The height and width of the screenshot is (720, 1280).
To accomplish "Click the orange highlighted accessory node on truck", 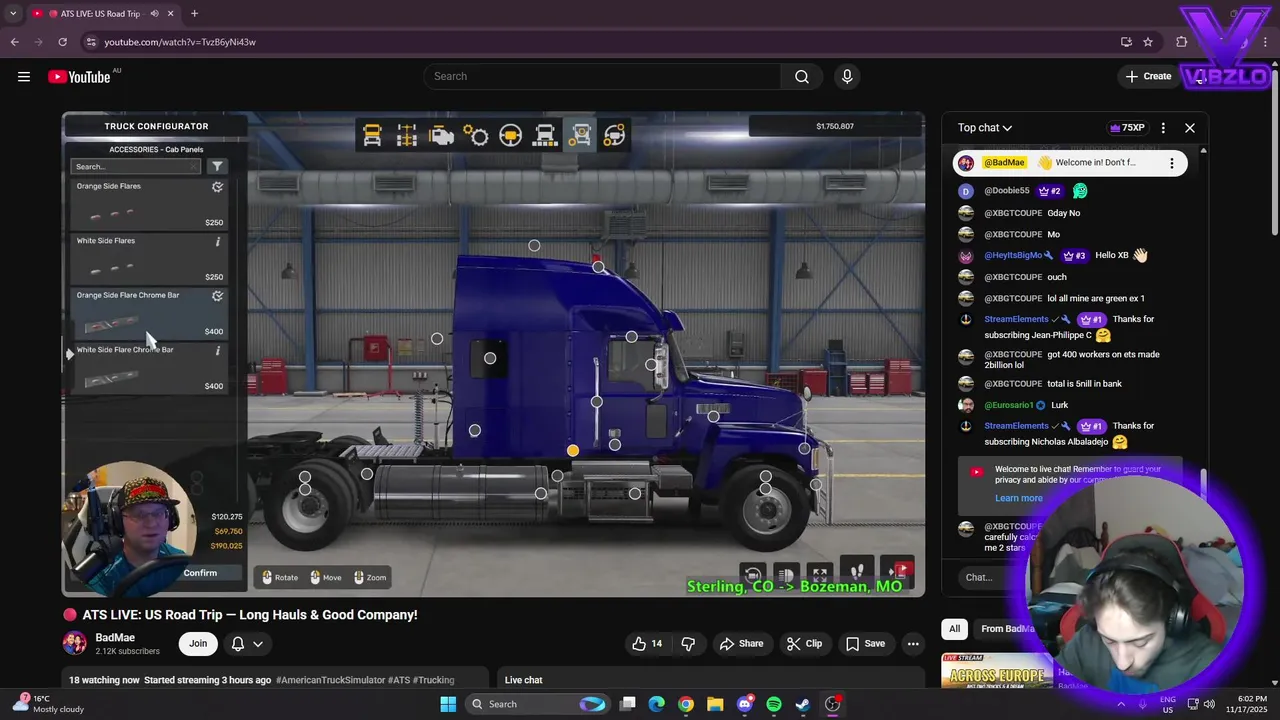I will tap(573, 451).
